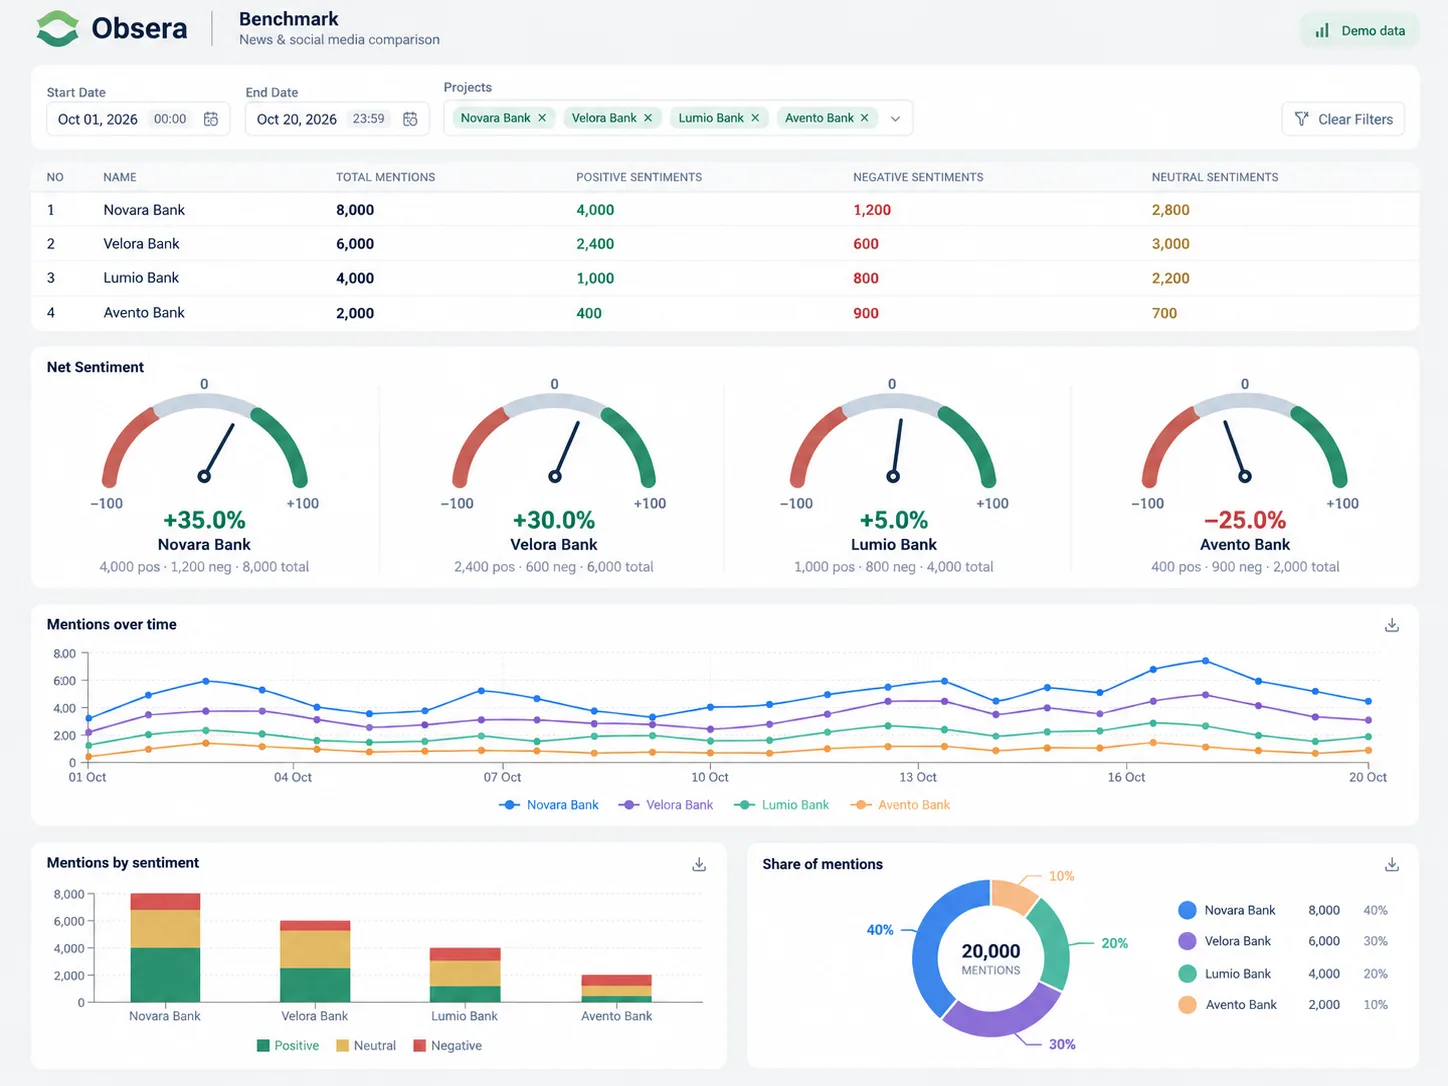This screenshot has height=1086, width=1448.
Task: Sort by the Neutral Sentiments column header
Action: click(x=1215, y=177)
